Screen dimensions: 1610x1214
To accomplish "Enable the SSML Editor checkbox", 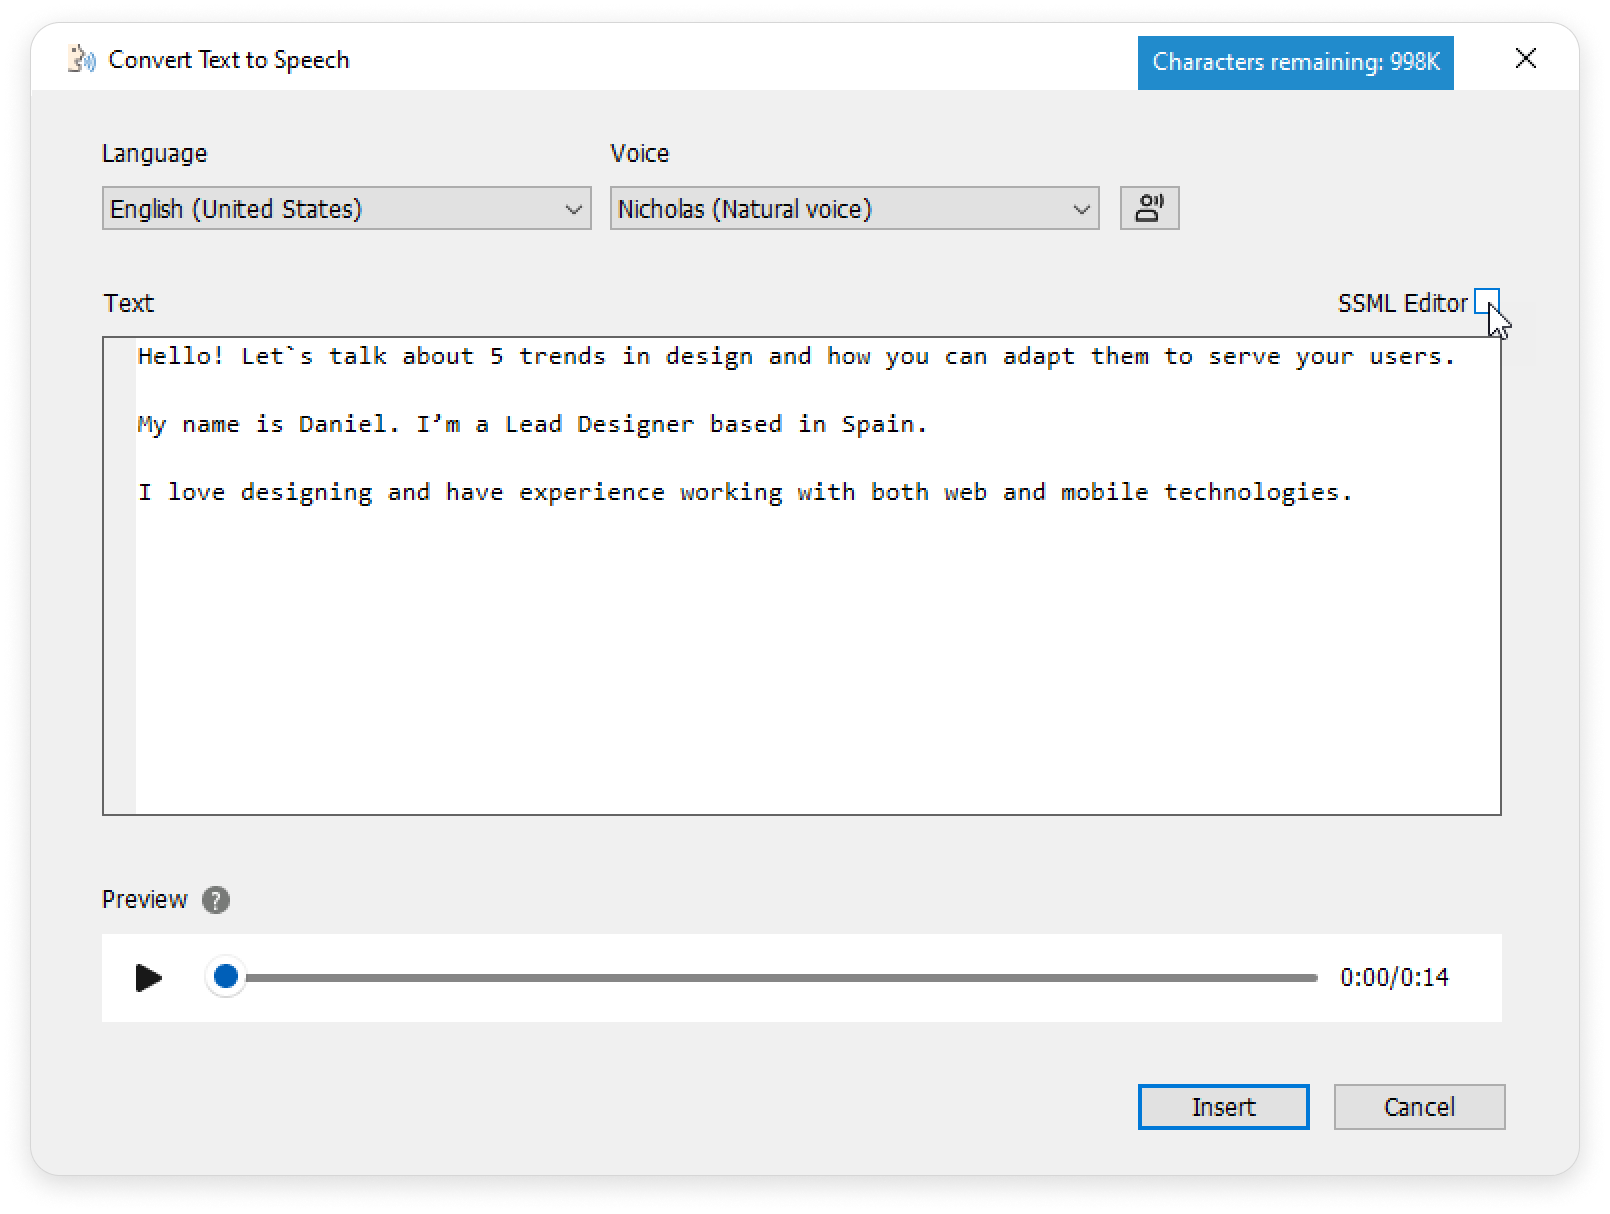I will coord(1487,302).
